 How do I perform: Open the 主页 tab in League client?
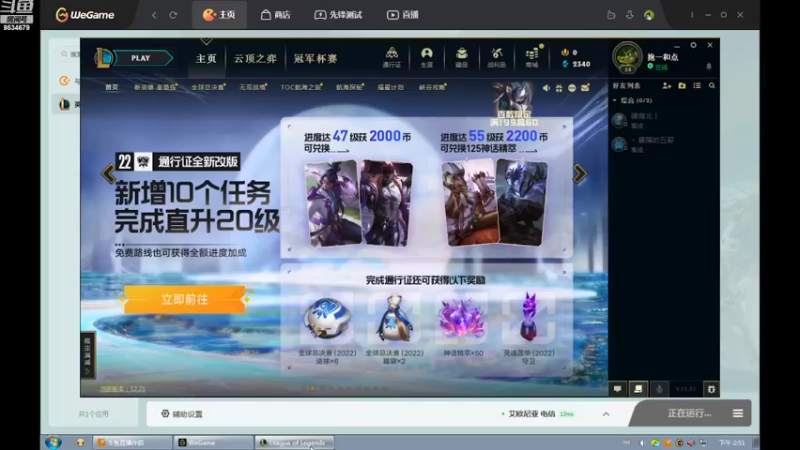coord(206,59)
